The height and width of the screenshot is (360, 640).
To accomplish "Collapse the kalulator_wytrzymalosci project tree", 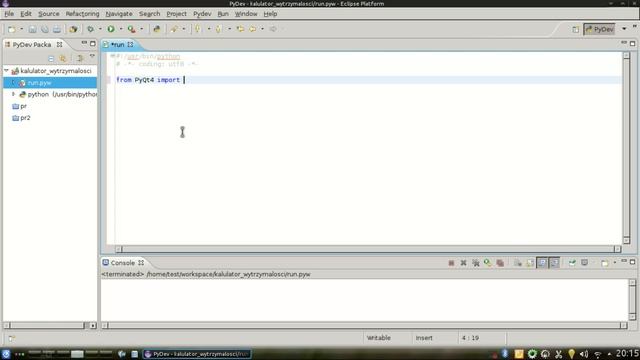I will pos(7,71).
